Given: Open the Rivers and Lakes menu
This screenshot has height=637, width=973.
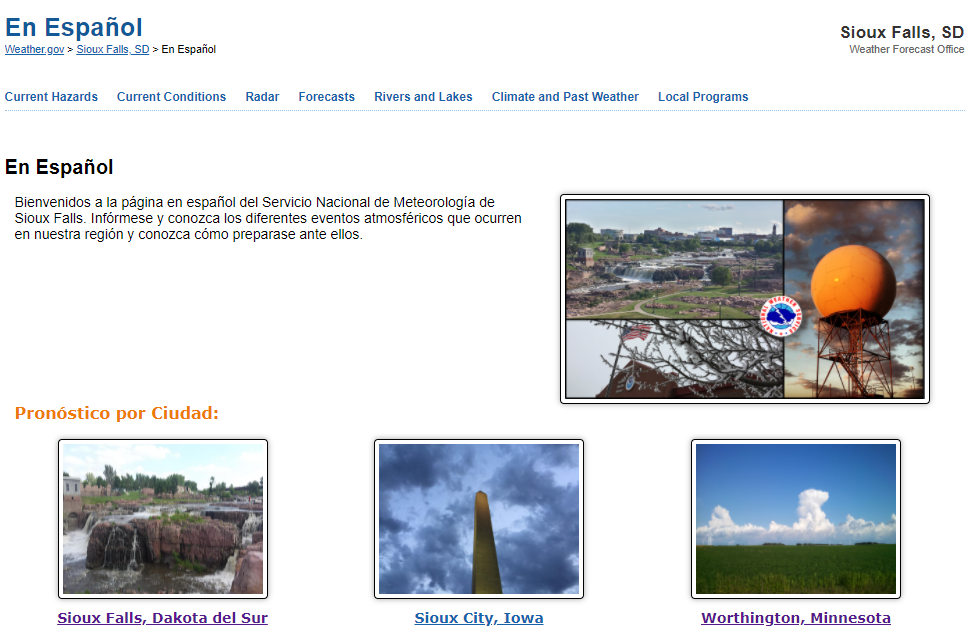Looking at the screenshot, I should (x=423, y=97).
